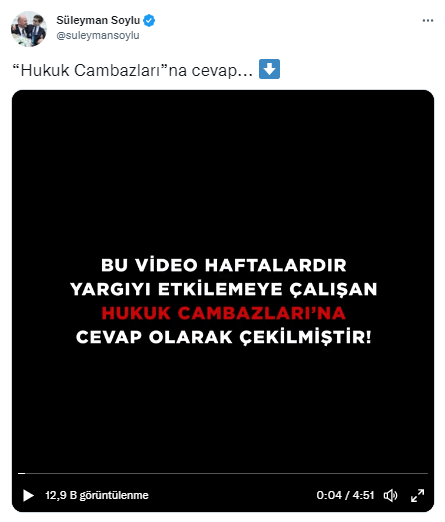
Task: Click the tweet text "Hukuk Cambazları"na cevap
Action: [132, 70]
